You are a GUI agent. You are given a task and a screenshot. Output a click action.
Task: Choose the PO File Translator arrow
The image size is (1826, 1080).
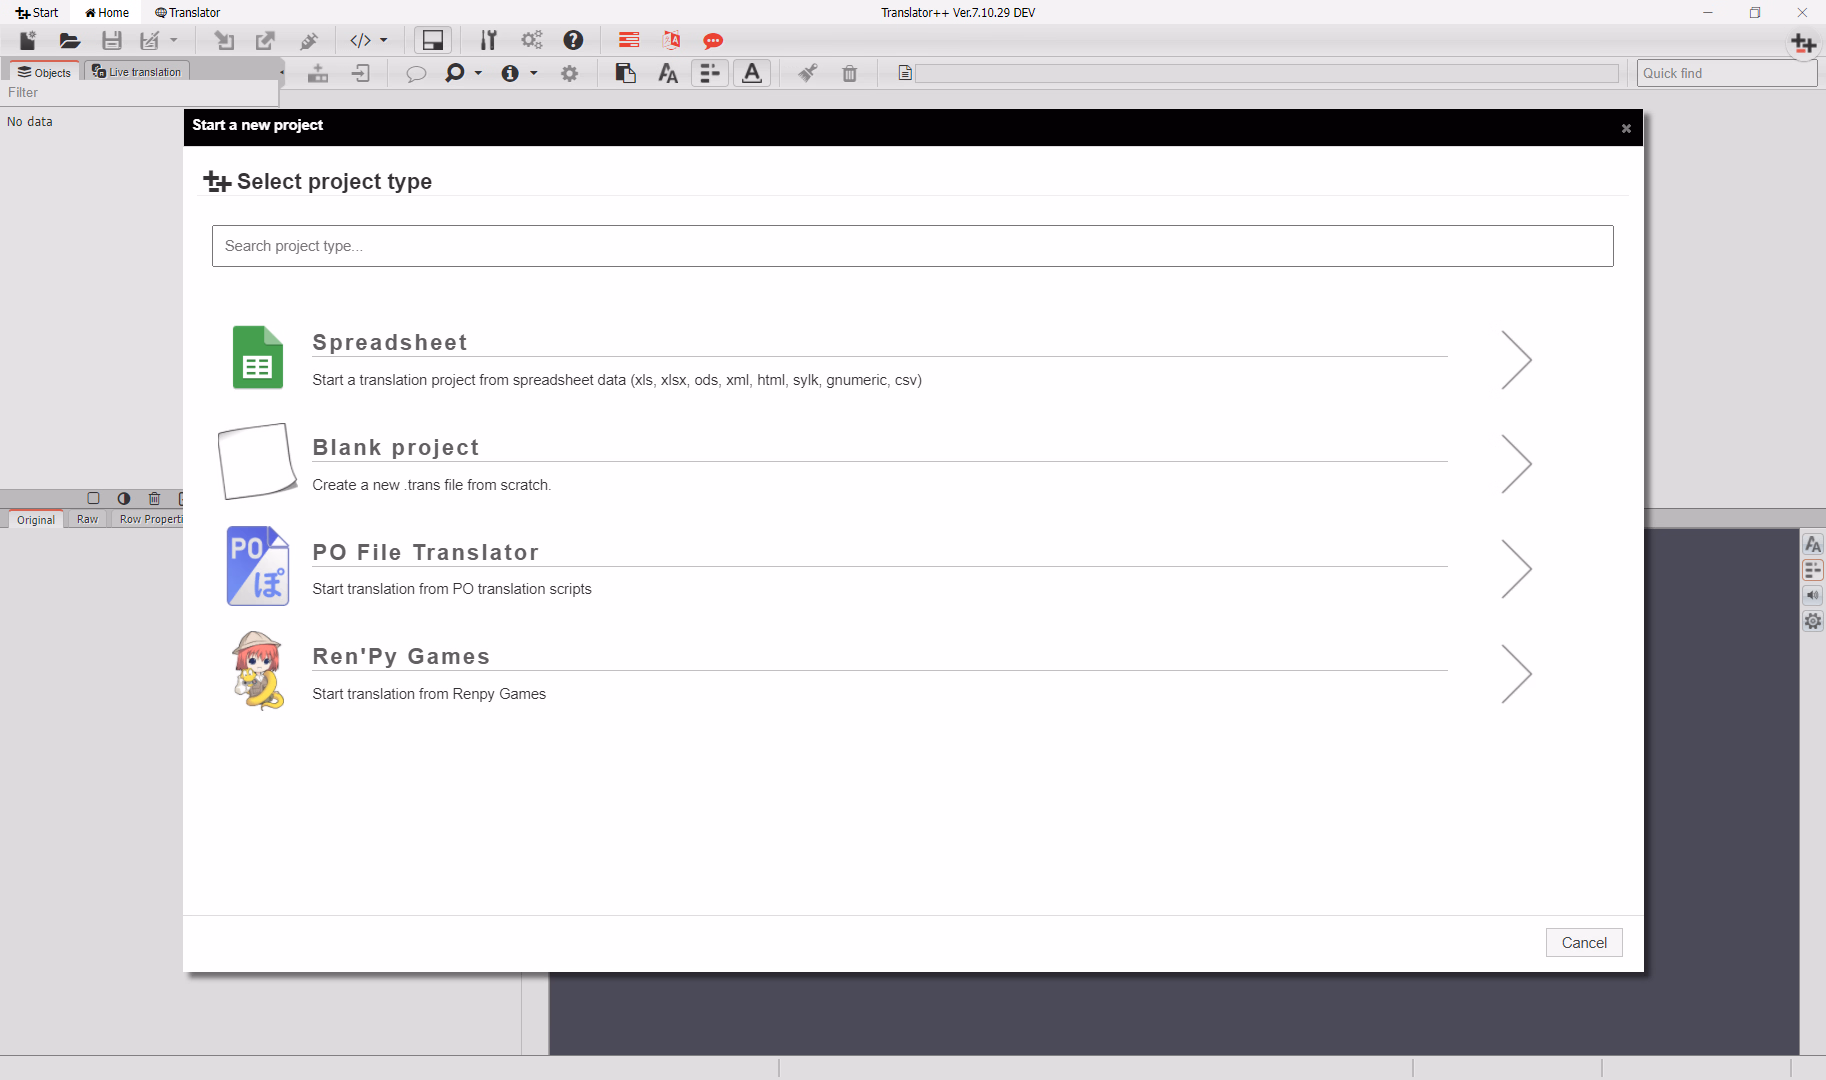click(1516, 569)
